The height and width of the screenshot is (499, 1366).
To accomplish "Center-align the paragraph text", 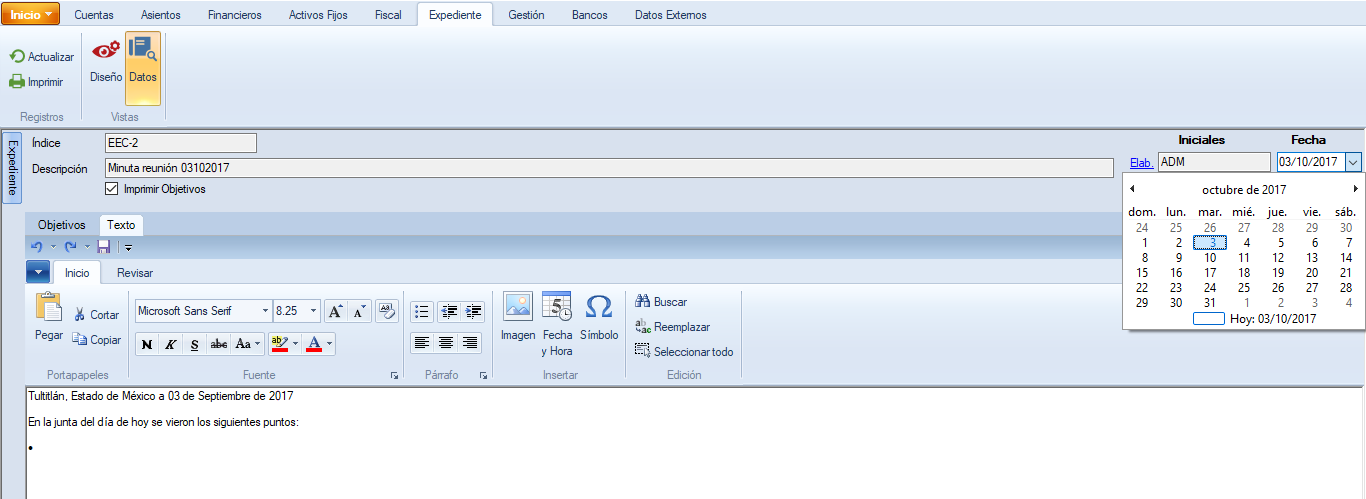I will point(446,343).
